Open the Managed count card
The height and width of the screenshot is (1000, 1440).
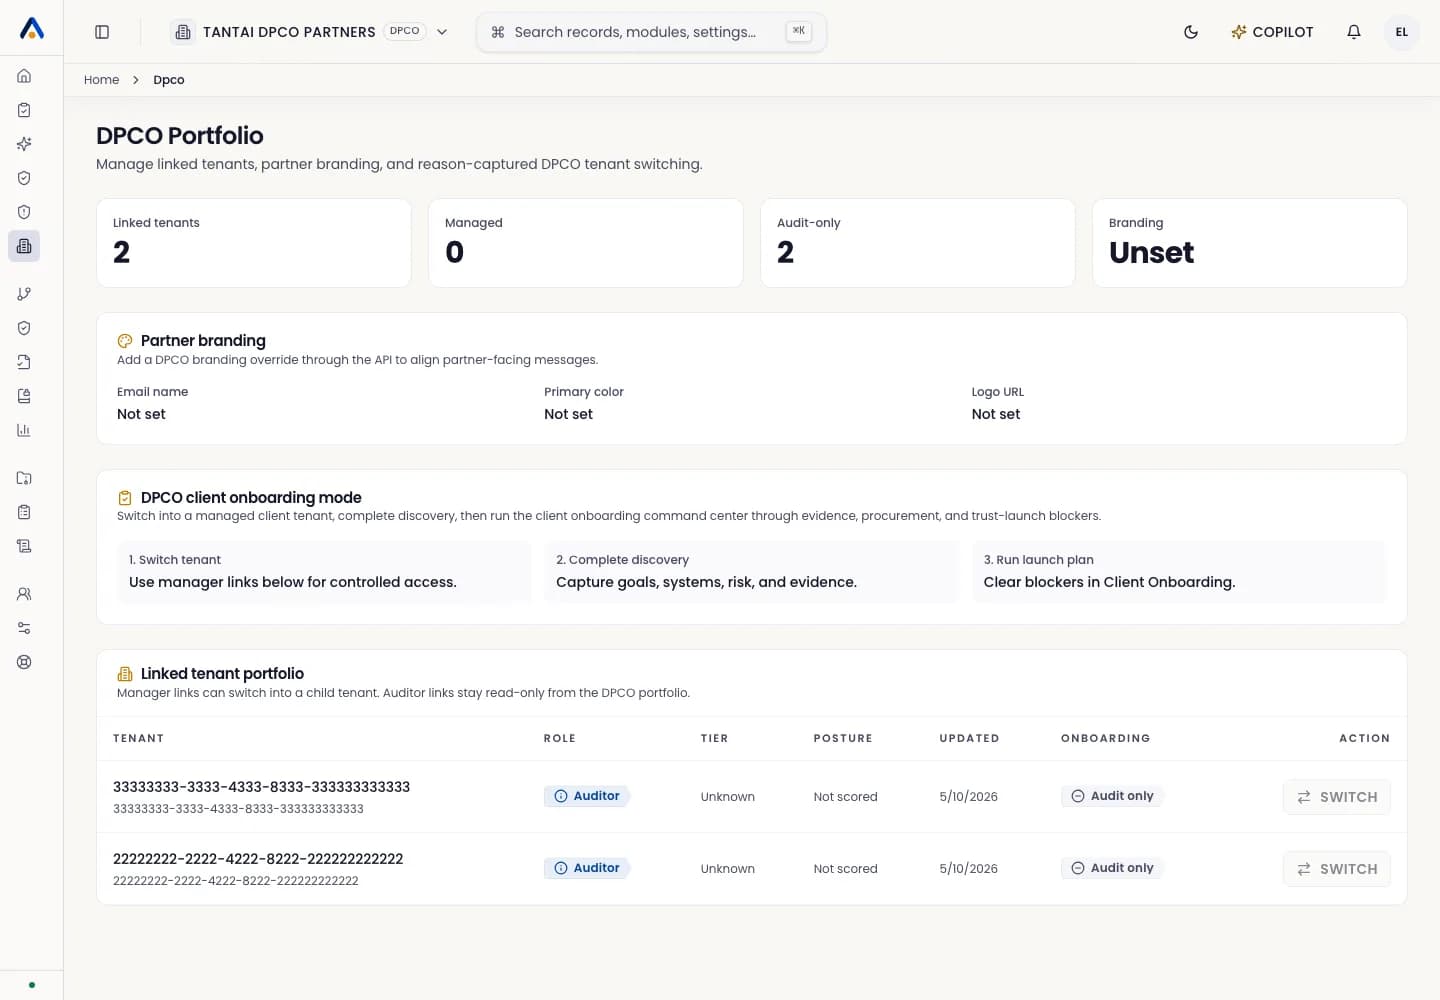tap(586, 243)
